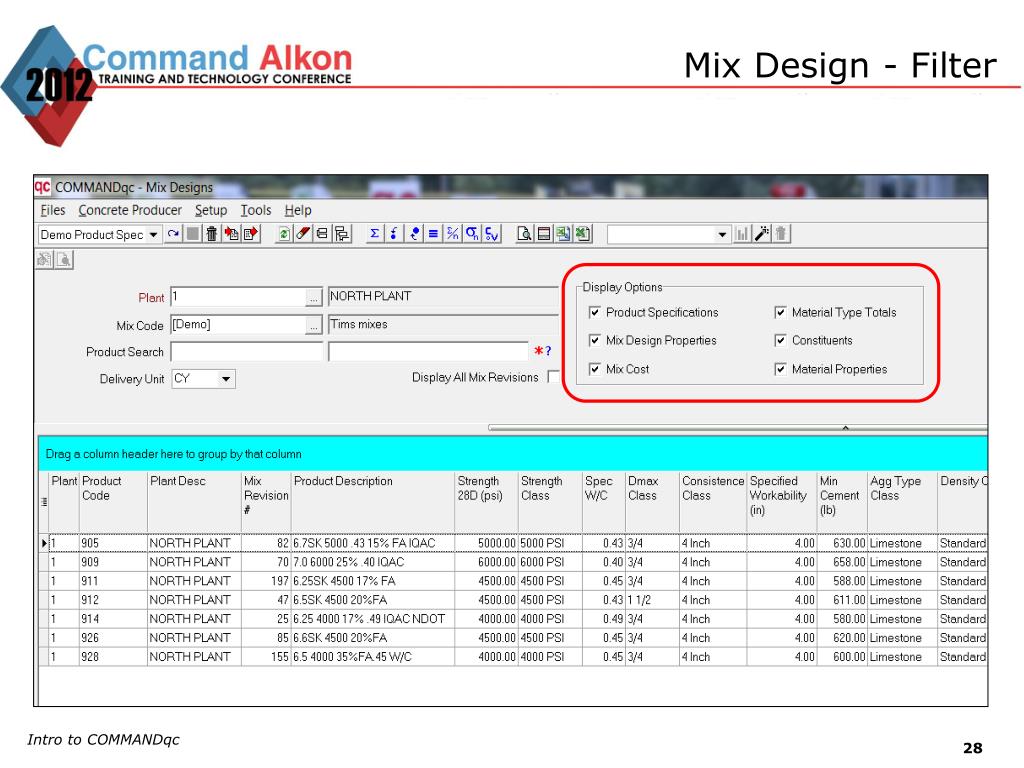The image size is (1024, 768).
Task: Click the Plant field browse ellipsis button
Action: [314, 297]
